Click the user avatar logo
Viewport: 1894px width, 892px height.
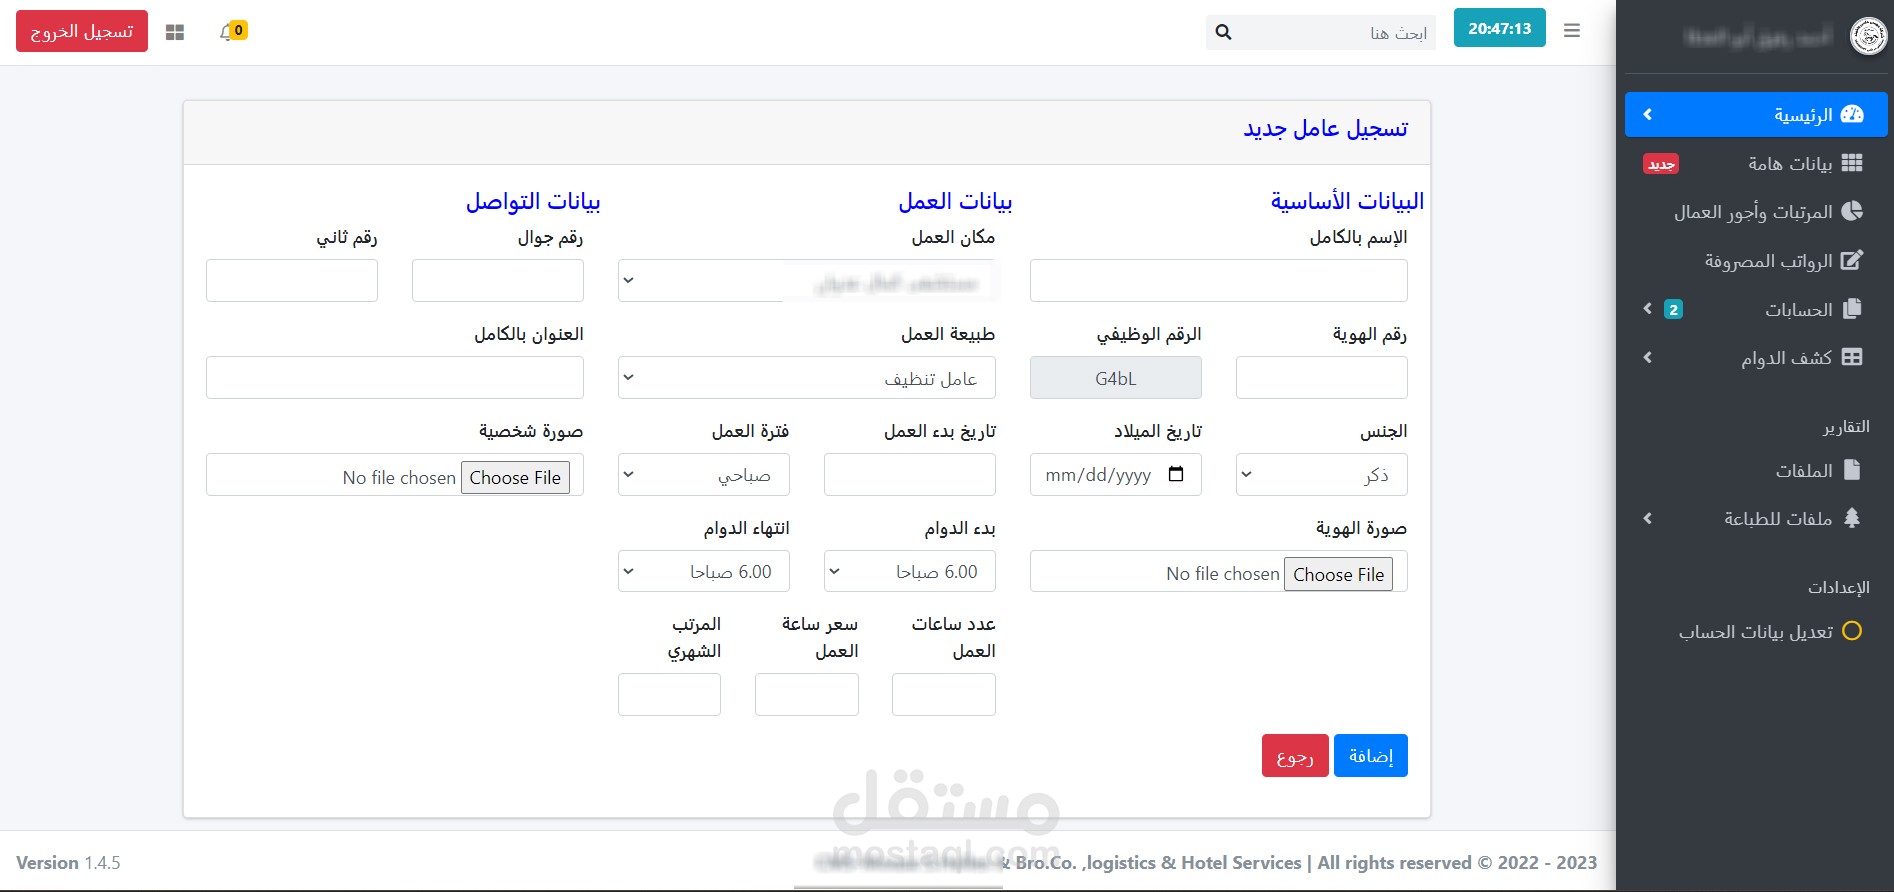pyautogui.click(x=1868, y=37)
